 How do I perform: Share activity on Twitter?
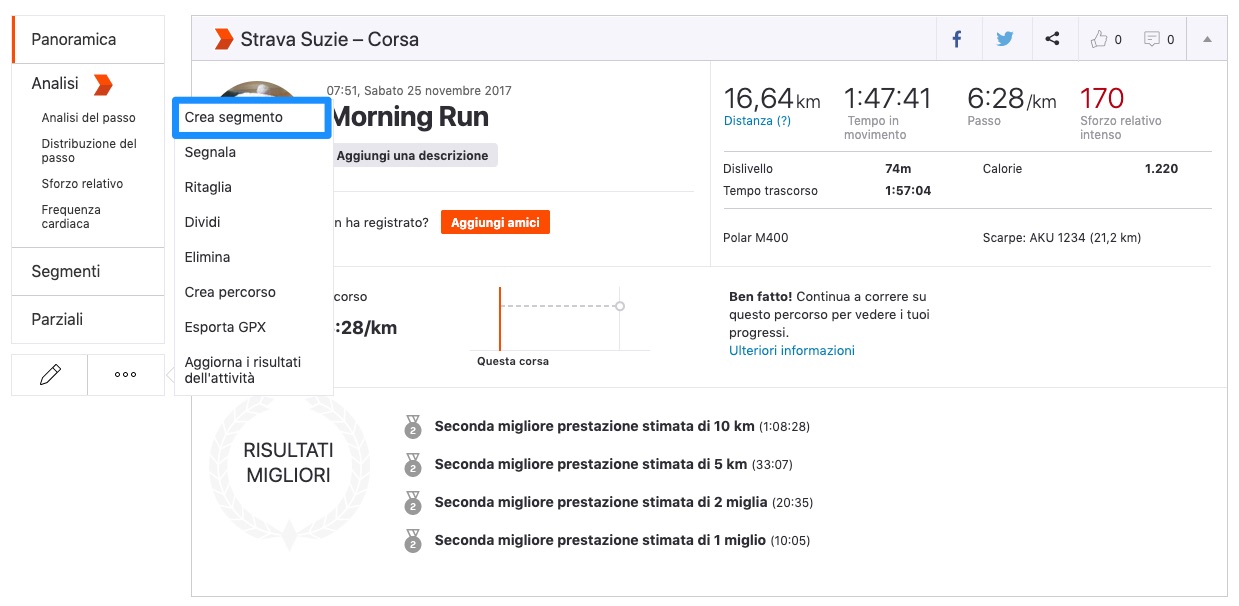(1004, 39)
